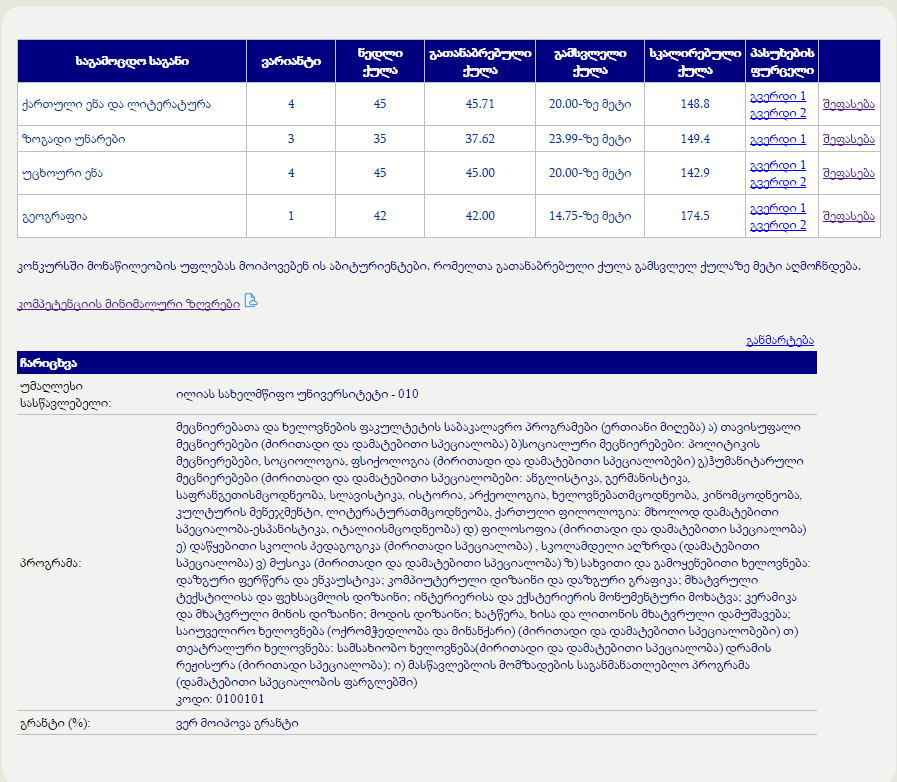This screenshot has width=897, height=782.
Task: Open კომპეტენციის მინიმალური ზღვრები link
Action: tap(128, 304)
